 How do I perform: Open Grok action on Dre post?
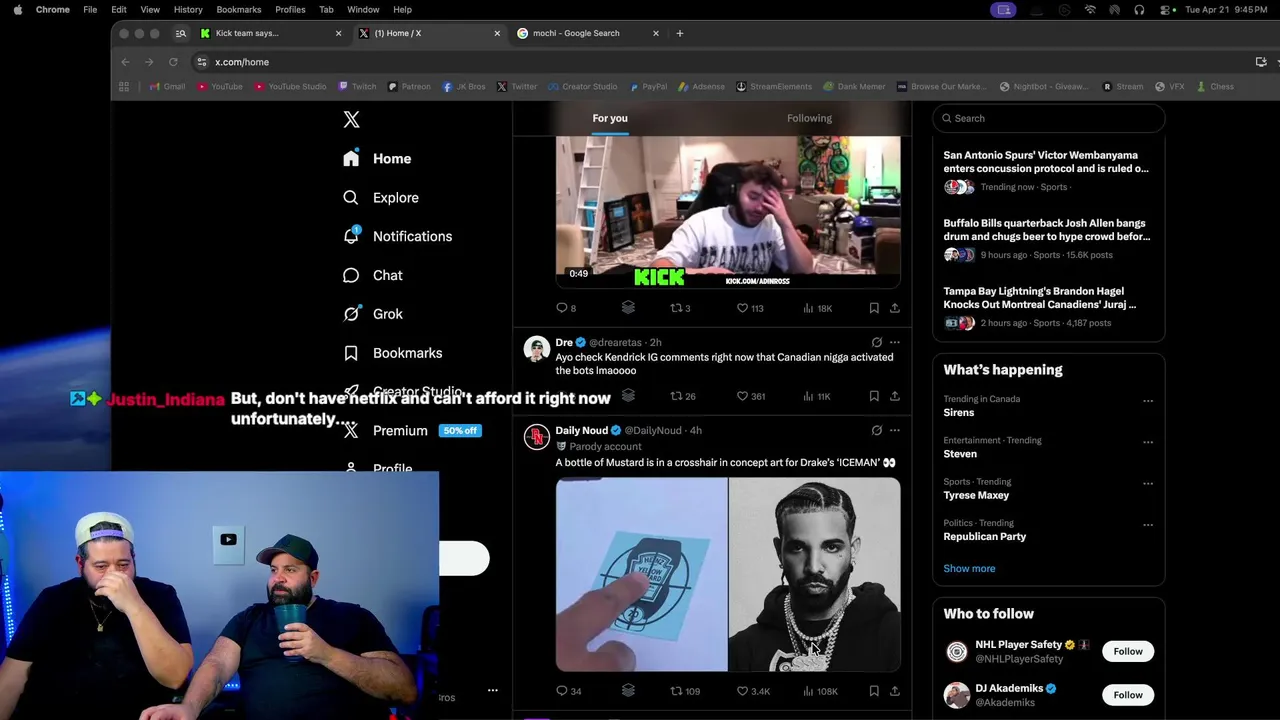876,342
